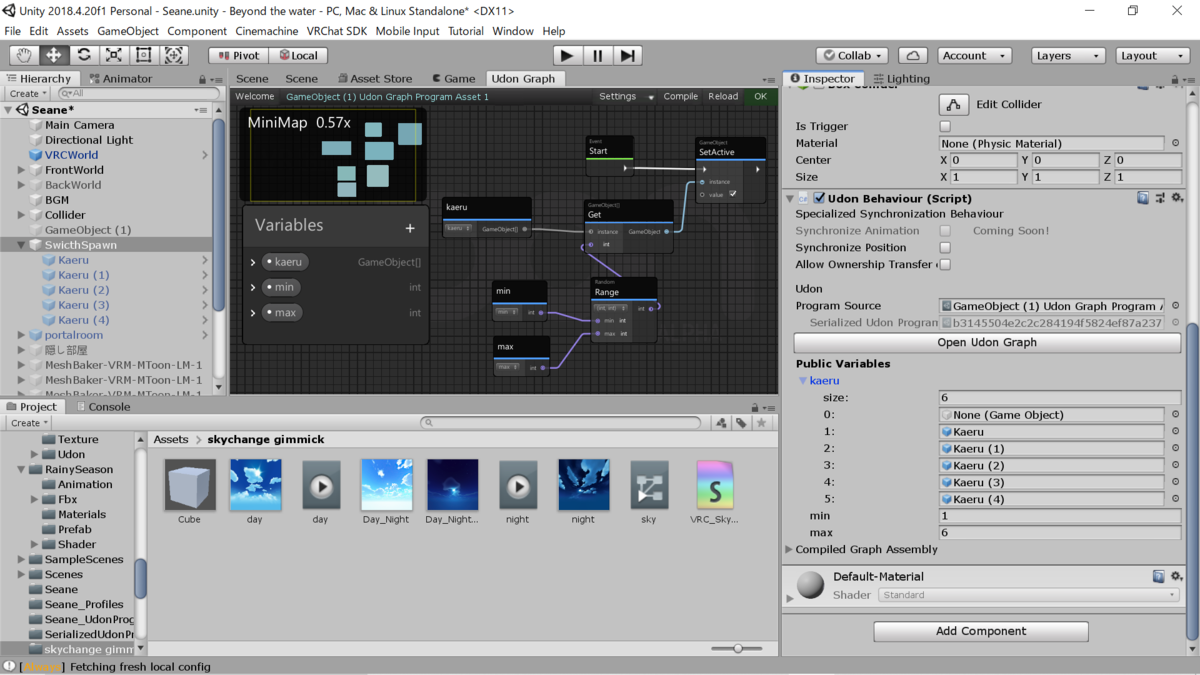Viewport: 1200px width, 675px height.
Task: Click the favorites star filter icon
Action: tap(761, 423)
